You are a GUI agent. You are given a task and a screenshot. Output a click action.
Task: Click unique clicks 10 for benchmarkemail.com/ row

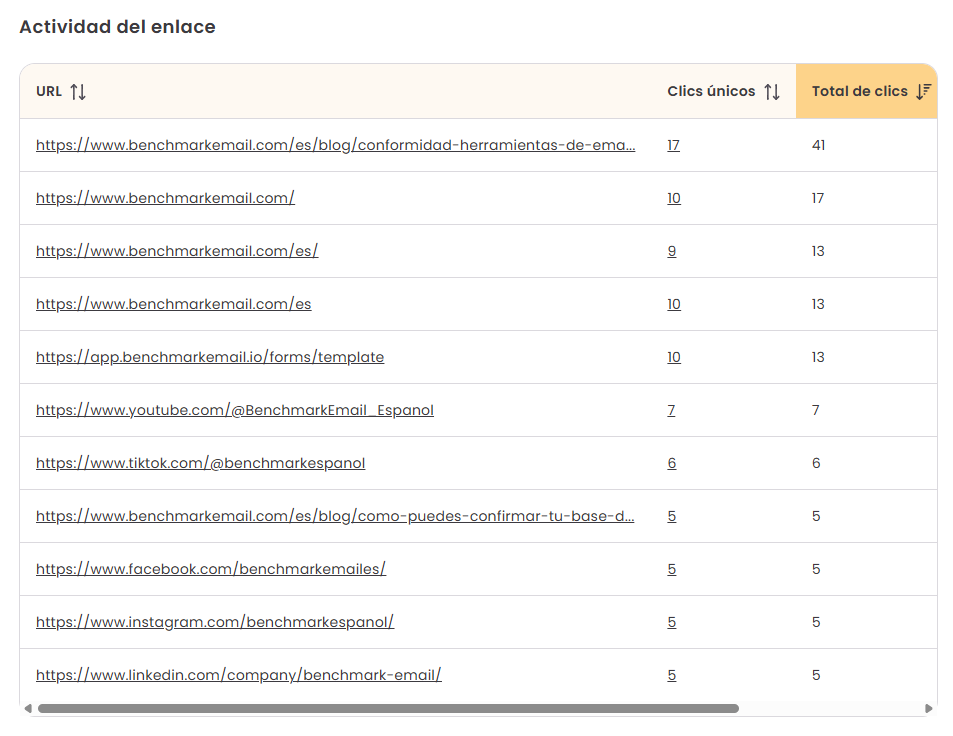click(674, 198)
